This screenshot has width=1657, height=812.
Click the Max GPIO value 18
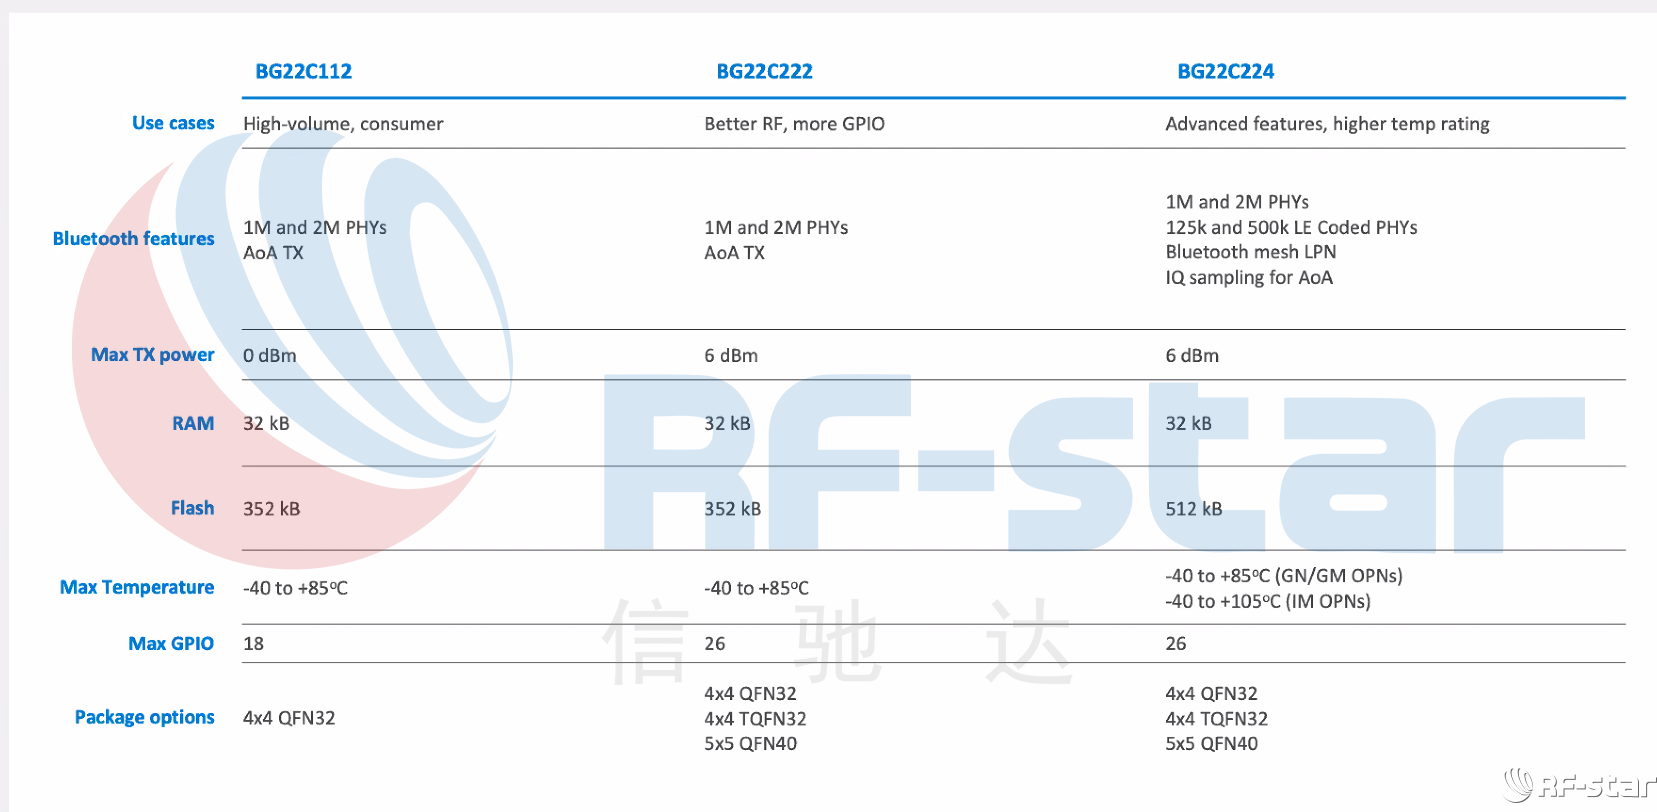coord(254,644)
